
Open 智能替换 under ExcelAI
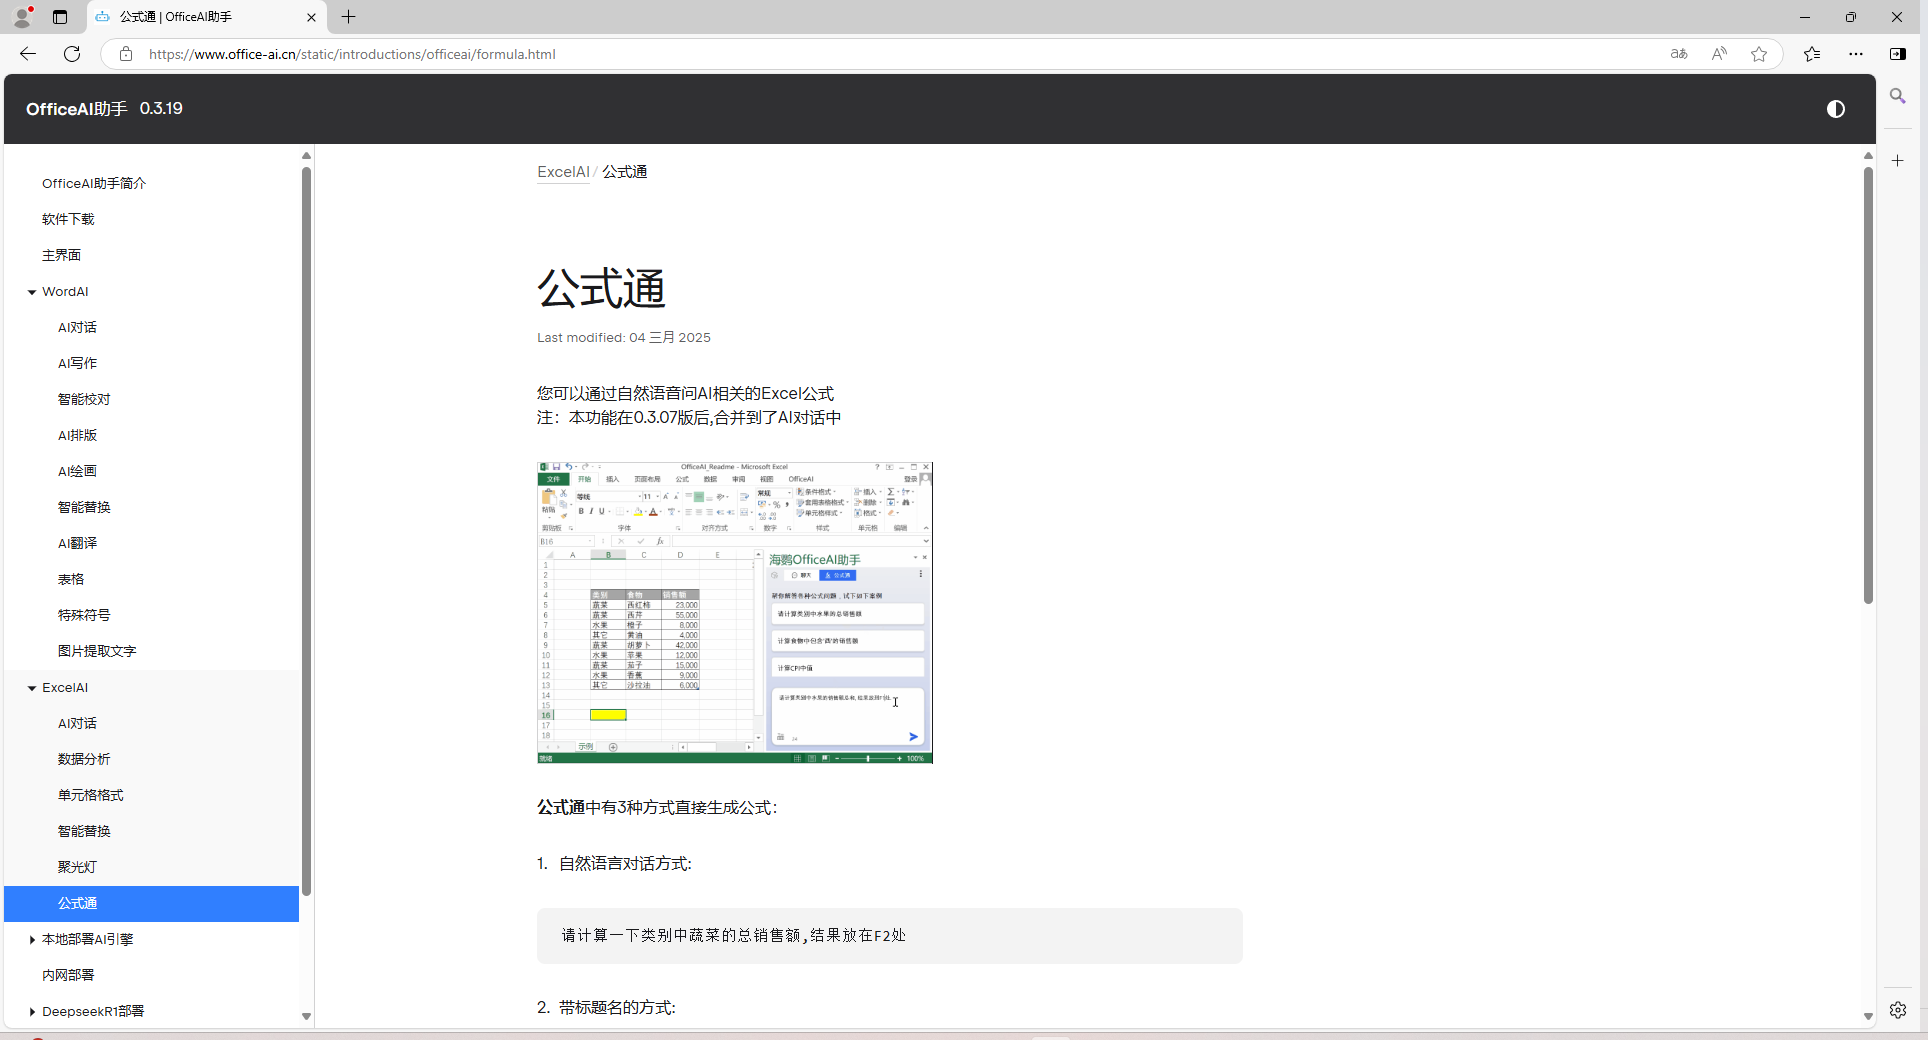[84, 832]
